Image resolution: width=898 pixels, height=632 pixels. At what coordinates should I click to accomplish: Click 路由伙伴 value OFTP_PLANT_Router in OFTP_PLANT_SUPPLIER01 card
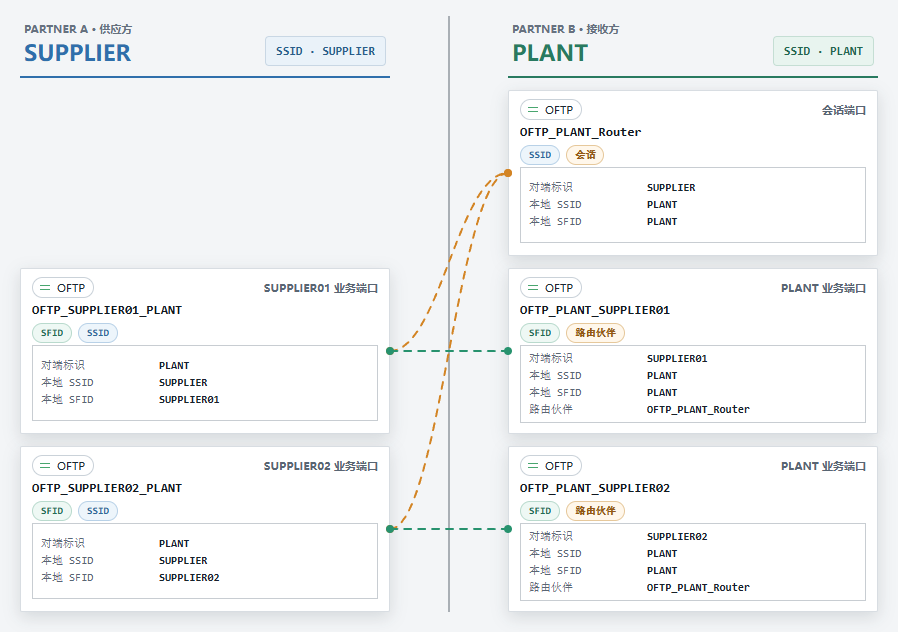click(x=698, y=410)
